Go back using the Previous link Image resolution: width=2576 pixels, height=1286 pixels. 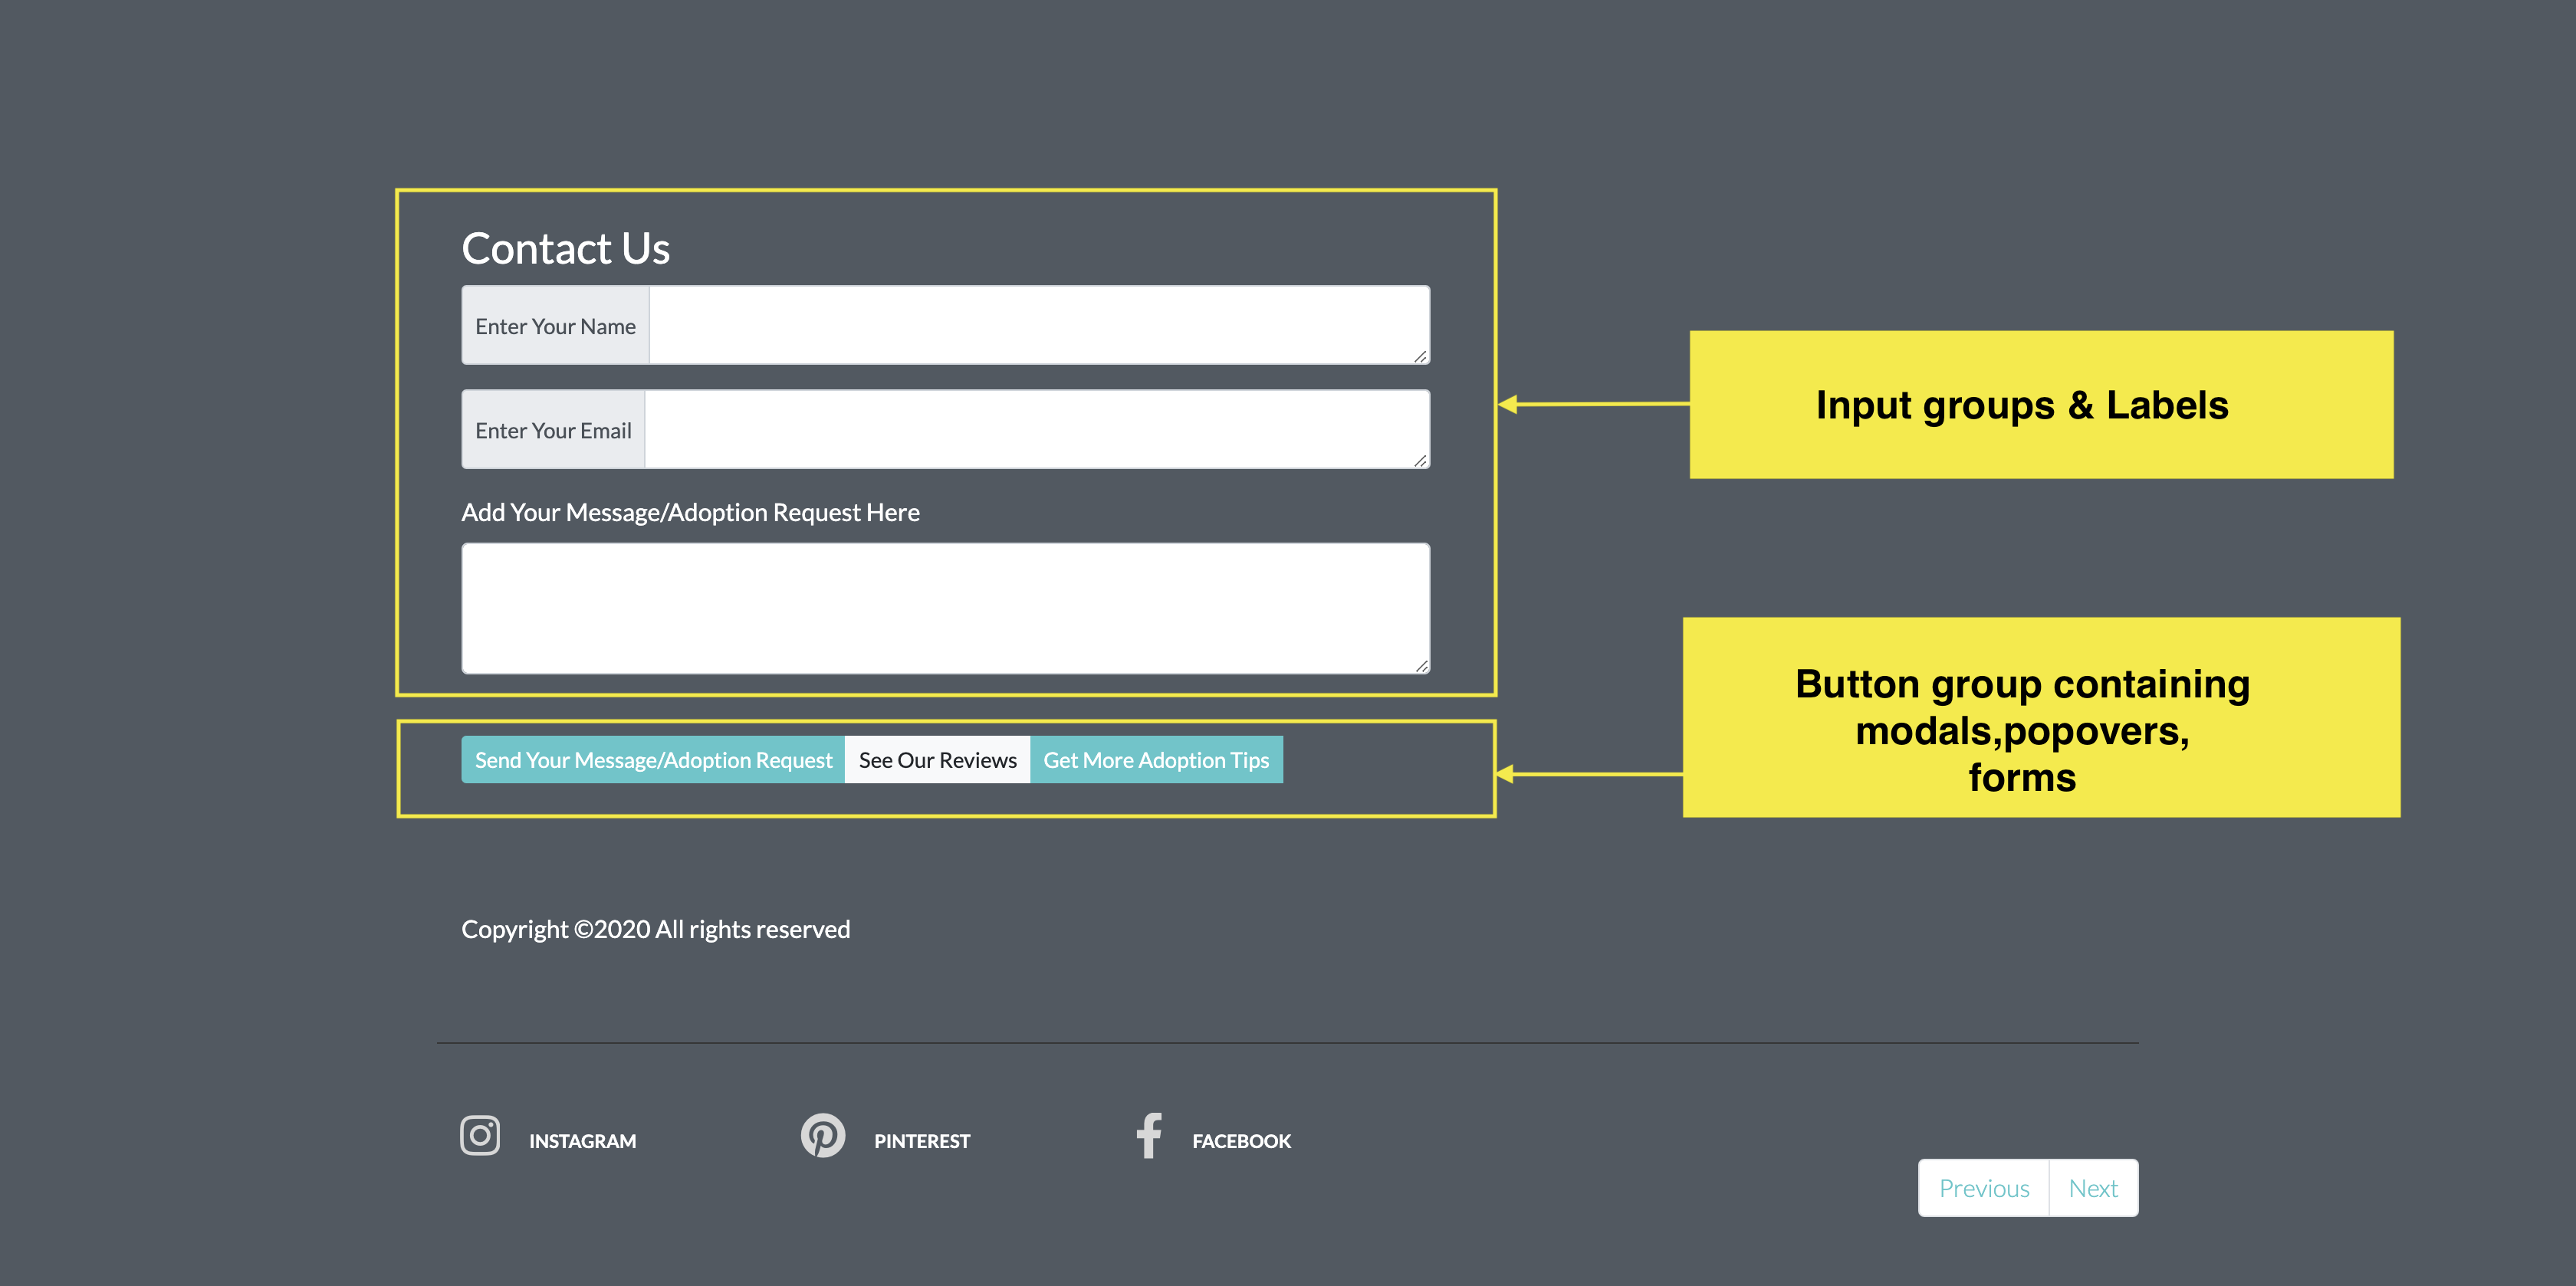coord(1983,1188)
